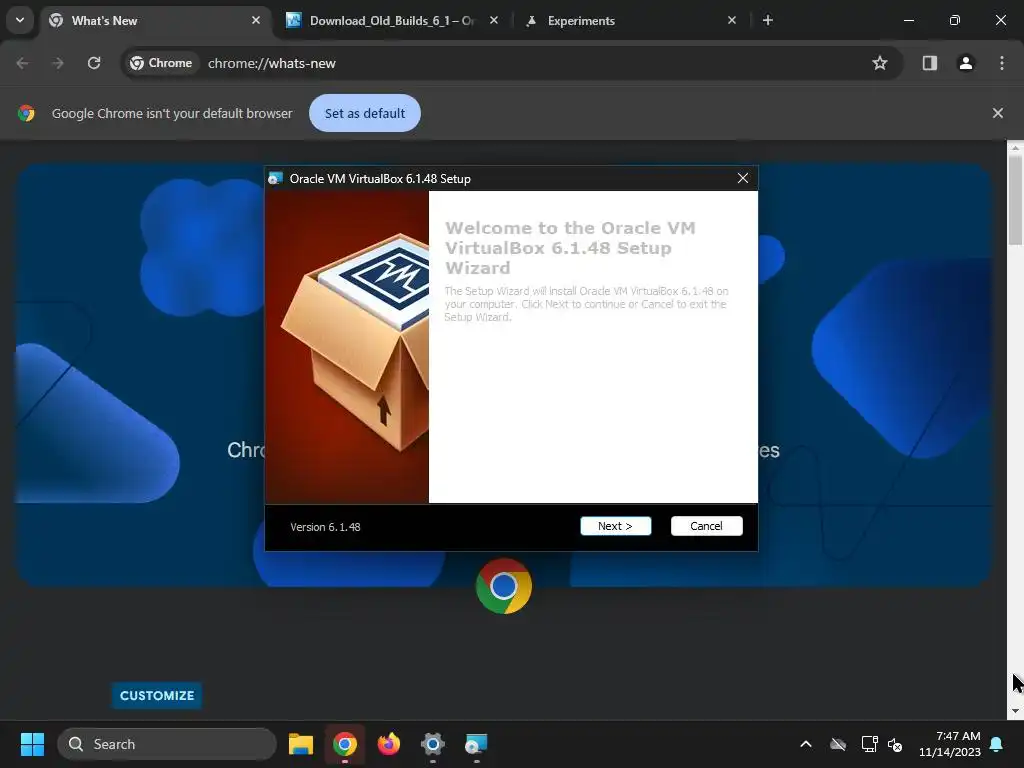Dismiss the default browser notification bar
The height and width of the screenshot is (768, 1024).
tap(997, 113)
